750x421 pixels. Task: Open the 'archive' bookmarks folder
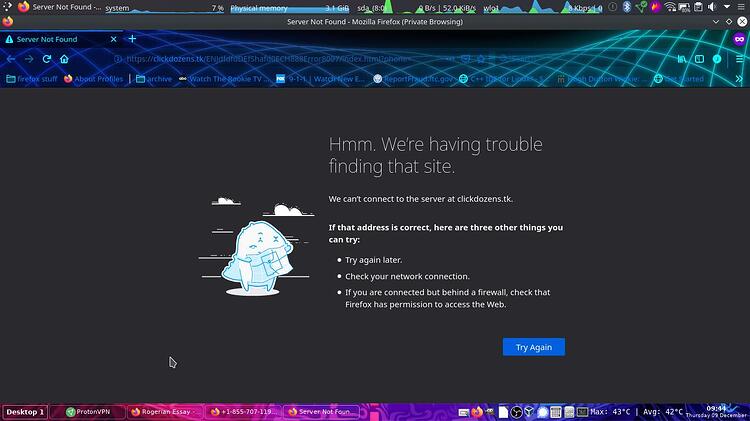pyautogui.click(x=154, y=79)
